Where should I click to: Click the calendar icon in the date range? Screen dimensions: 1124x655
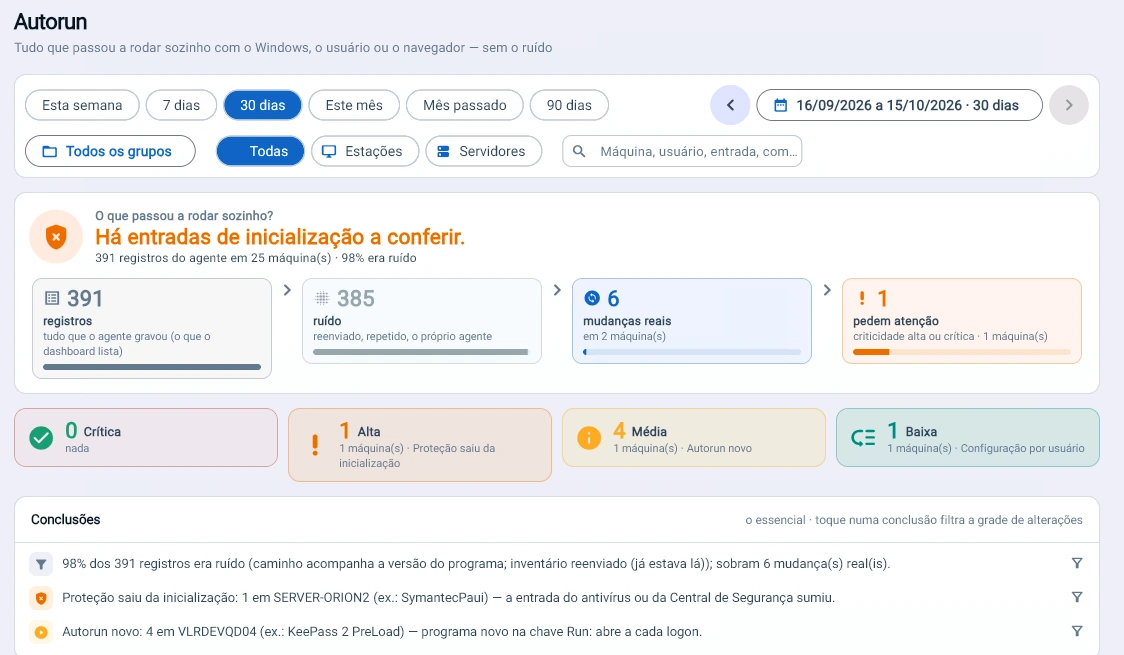[x=781, y=105]
